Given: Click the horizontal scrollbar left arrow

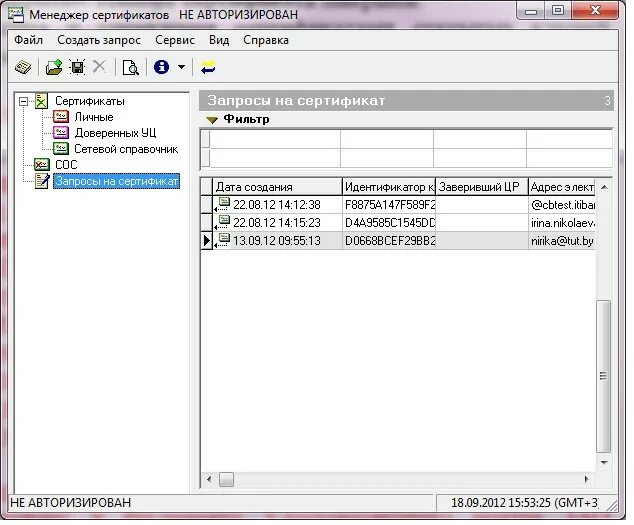Looking at the screenshot, I should 209,480.
